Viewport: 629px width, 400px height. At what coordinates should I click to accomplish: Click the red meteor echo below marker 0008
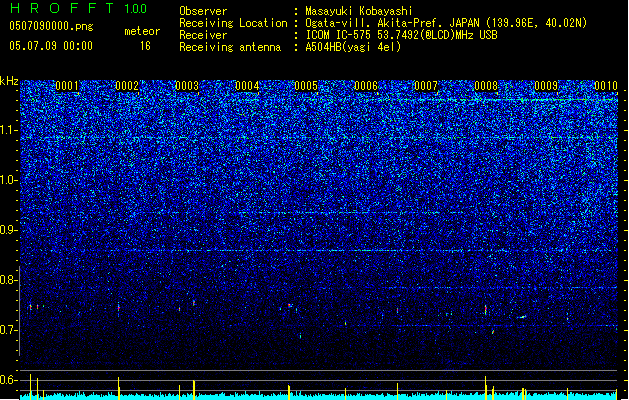[x=486, y=310]
